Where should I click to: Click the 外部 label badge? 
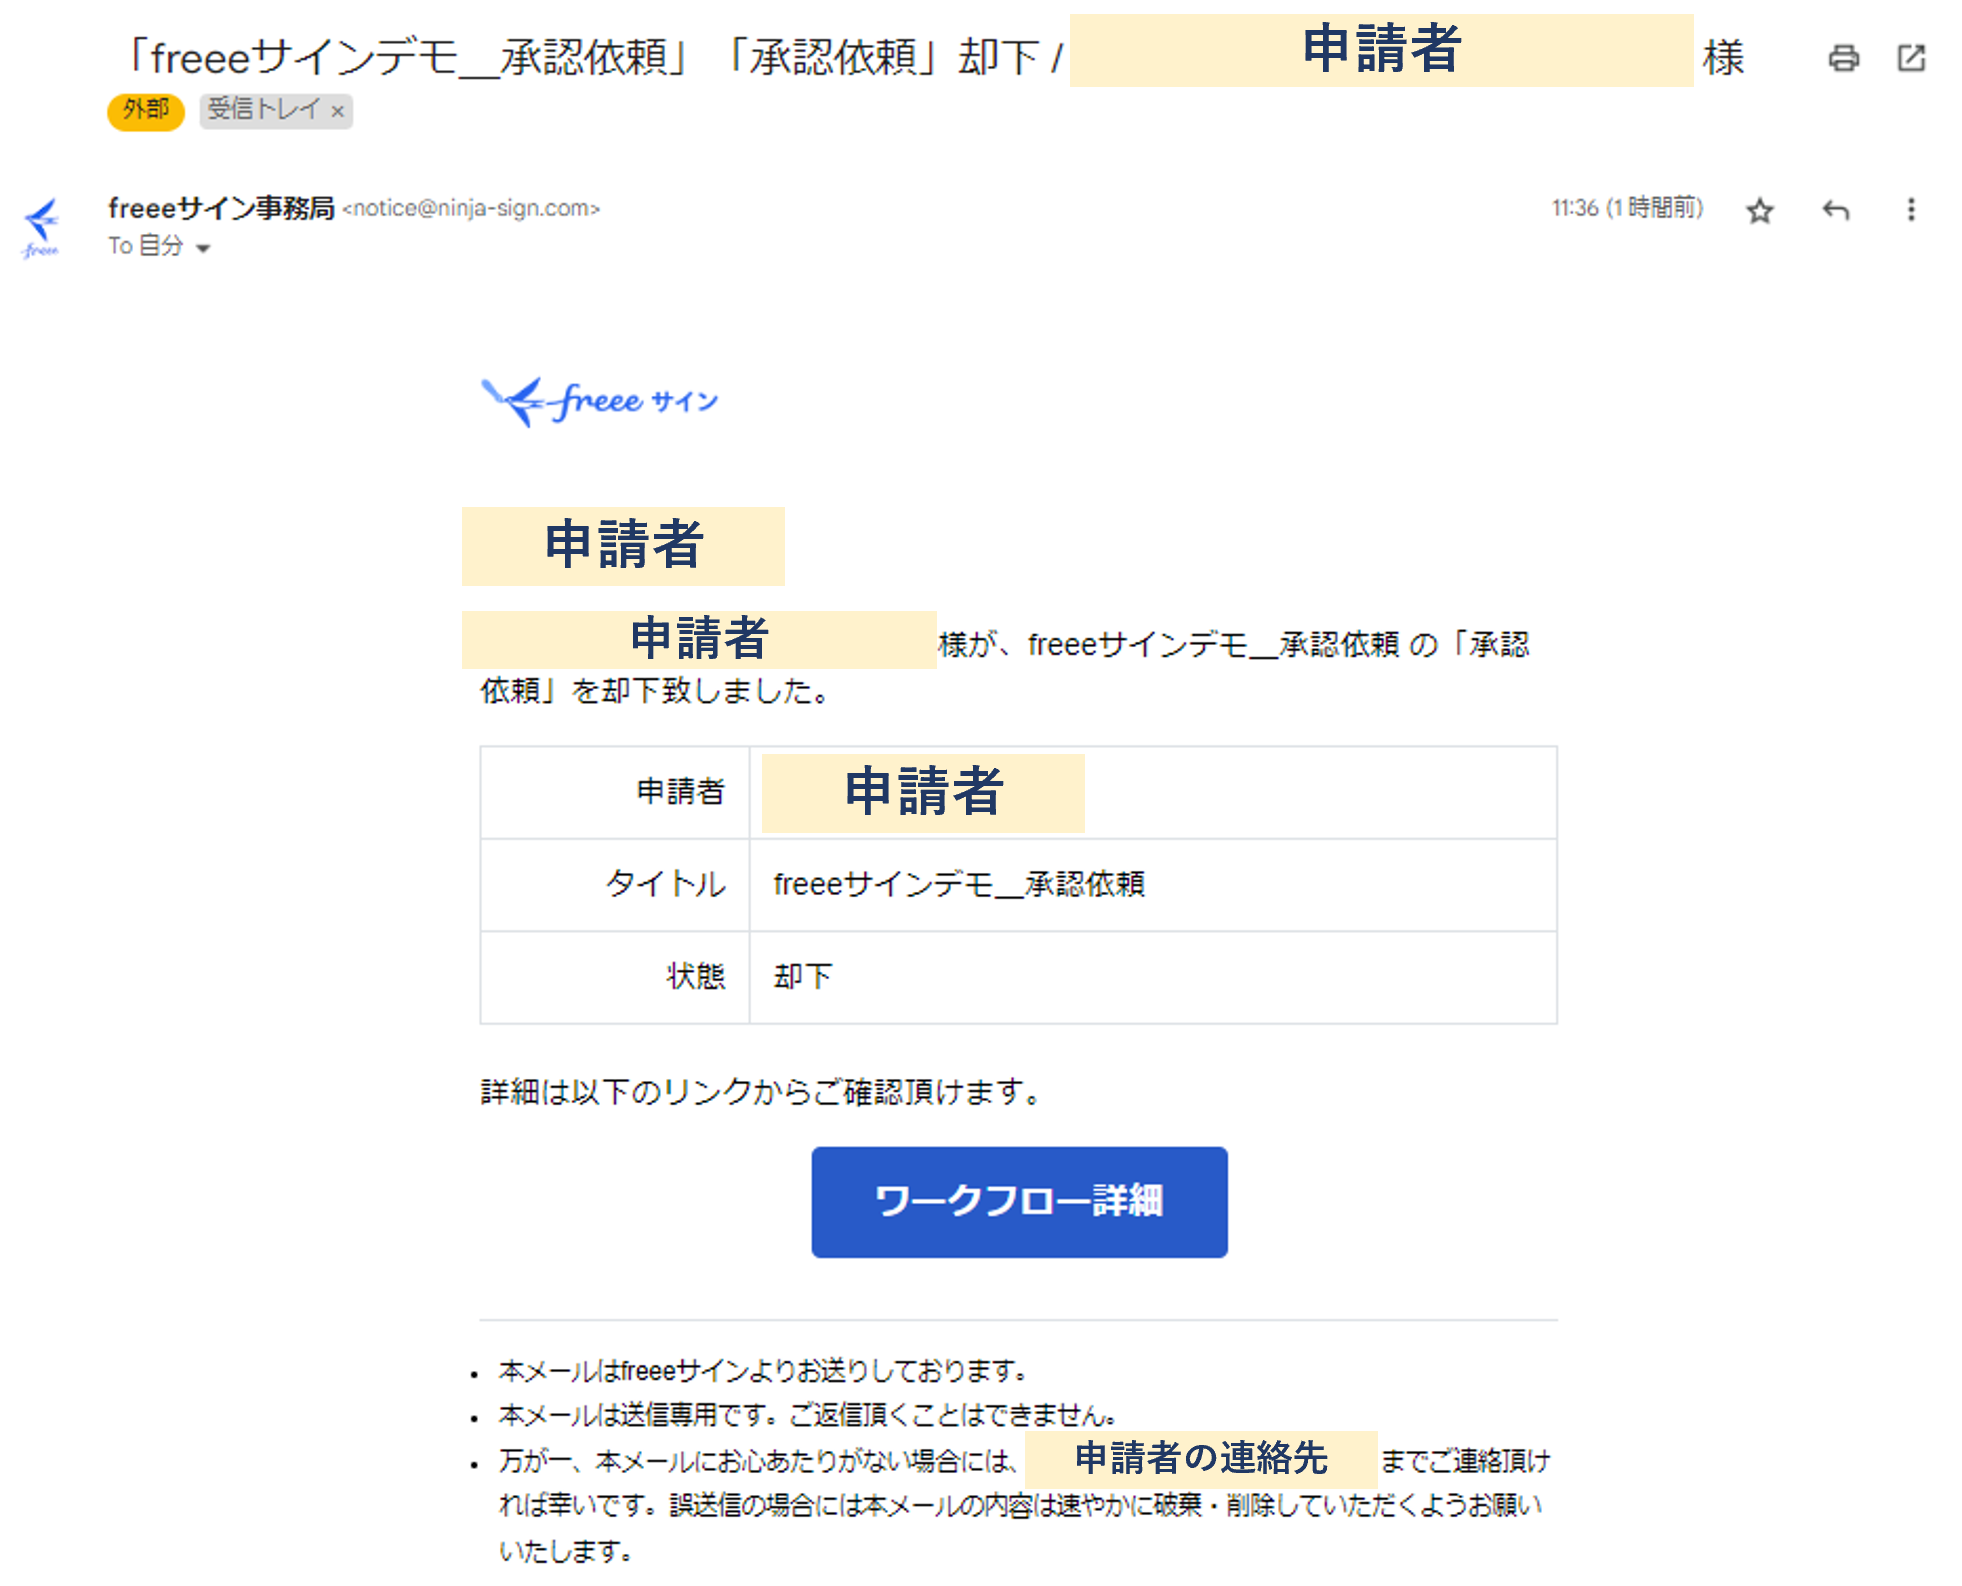tap(146, 110)
